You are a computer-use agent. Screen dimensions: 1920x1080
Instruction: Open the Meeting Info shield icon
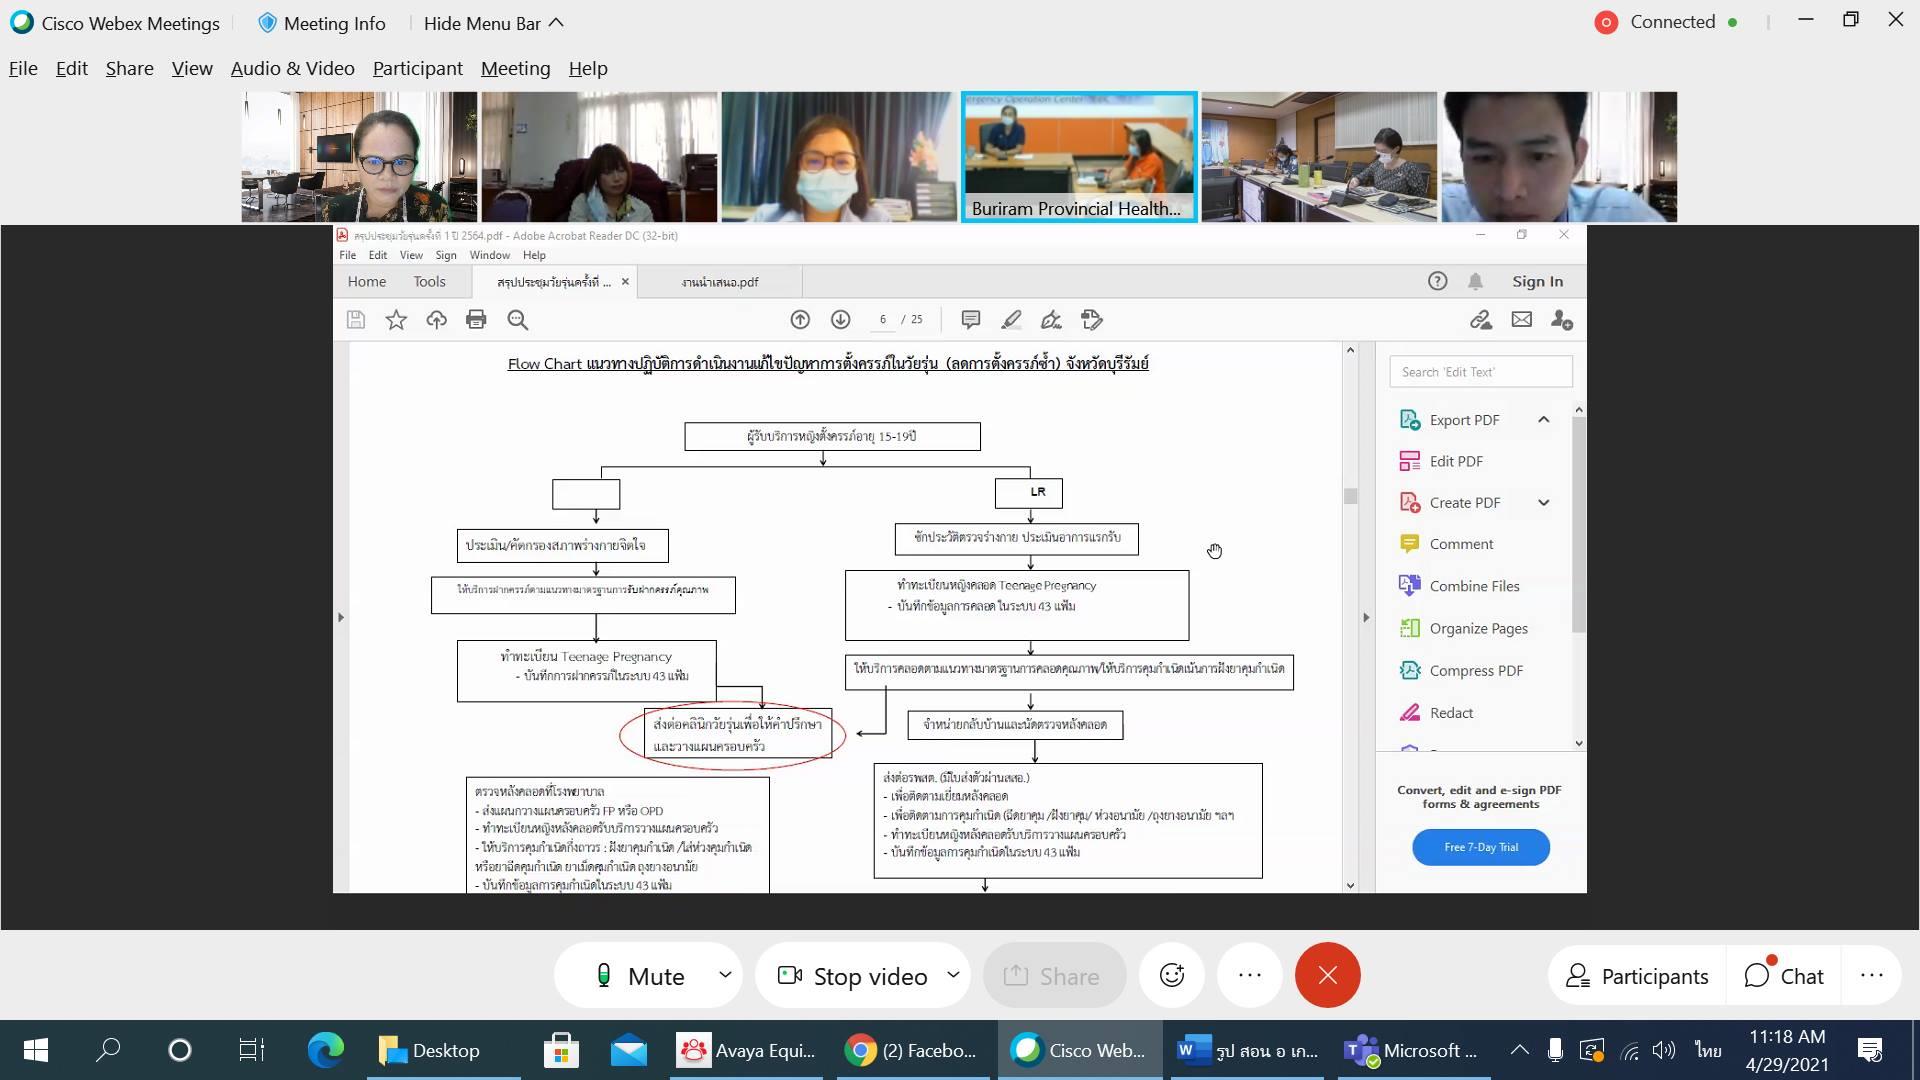click(x=267, y=23)
